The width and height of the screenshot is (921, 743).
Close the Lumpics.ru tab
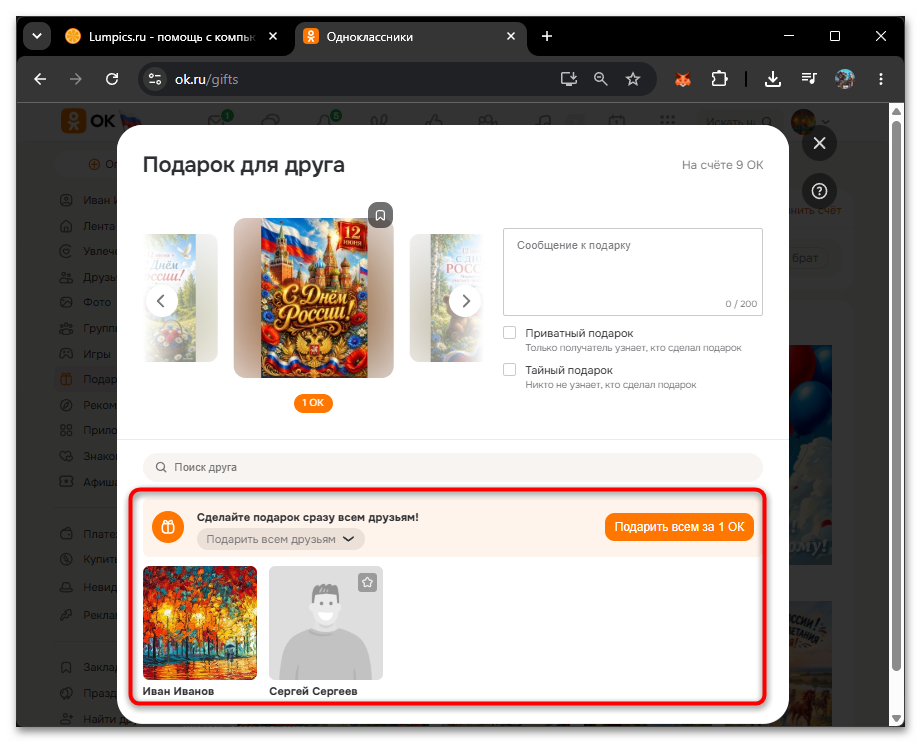[273, 36]
